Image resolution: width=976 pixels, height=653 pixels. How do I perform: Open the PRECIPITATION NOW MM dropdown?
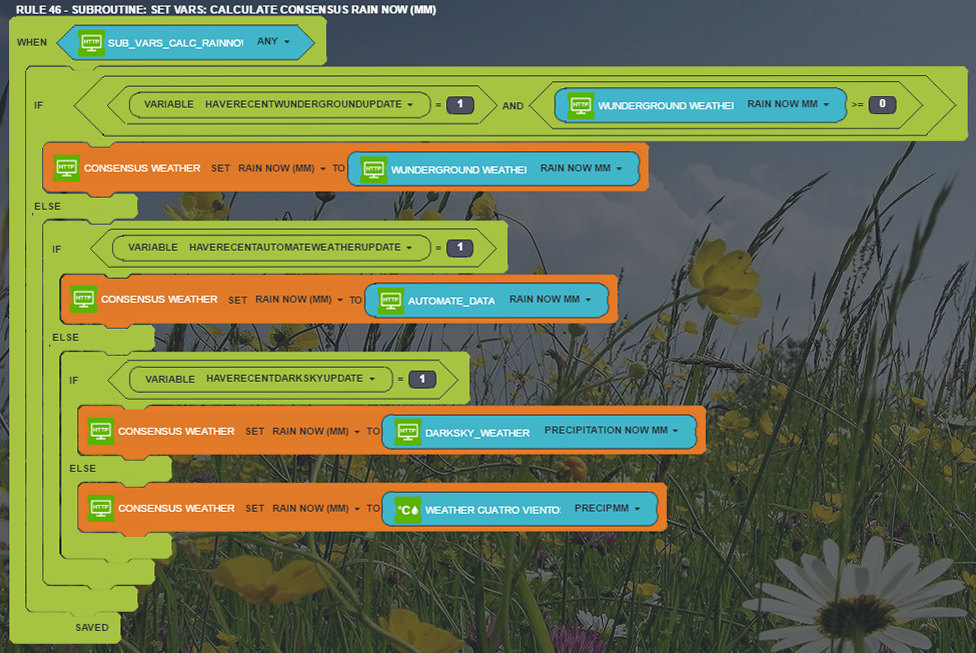coord(612,431)
